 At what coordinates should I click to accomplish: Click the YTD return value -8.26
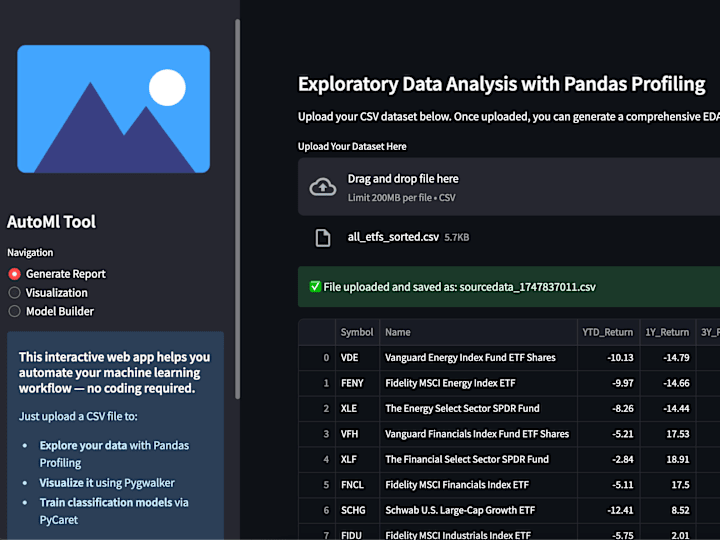pyautogui.click(x=608, y=409)
